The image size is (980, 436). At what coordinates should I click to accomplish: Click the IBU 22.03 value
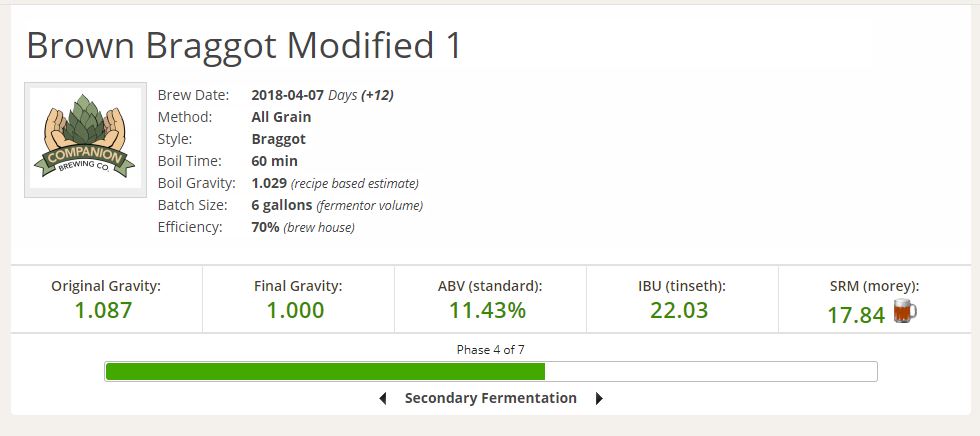tap(679, 310)
